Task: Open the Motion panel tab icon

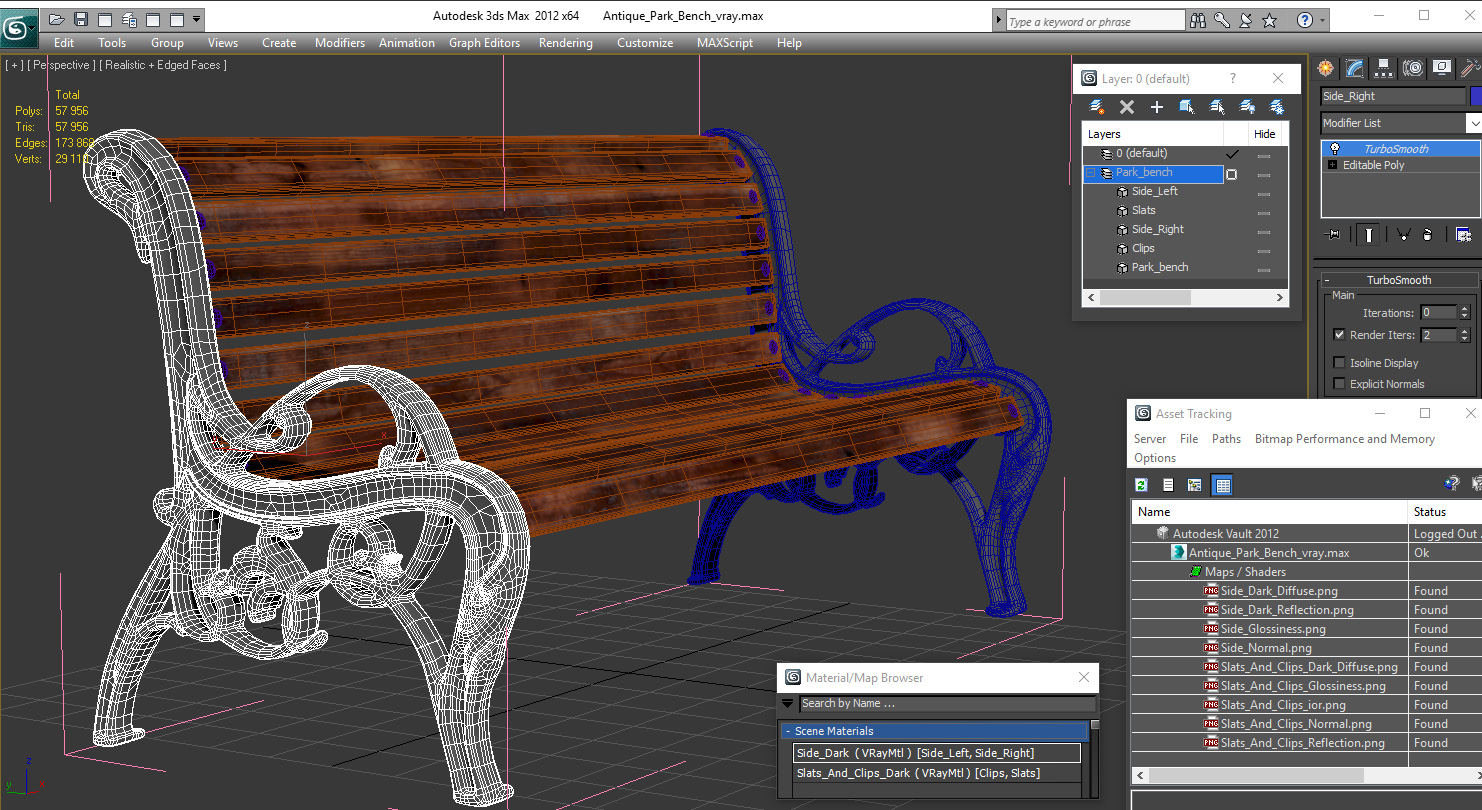Action: coord(1413,68)
